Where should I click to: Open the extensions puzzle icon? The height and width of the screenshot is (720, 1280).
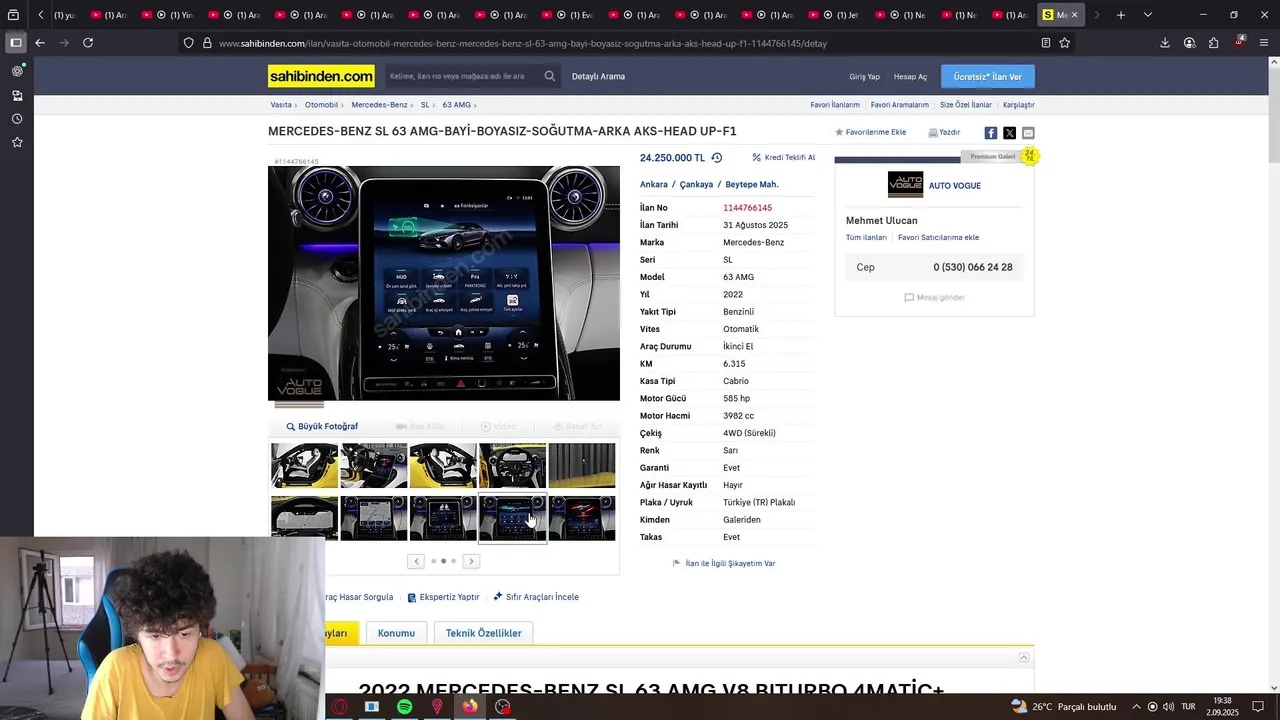pos(1213,43)
